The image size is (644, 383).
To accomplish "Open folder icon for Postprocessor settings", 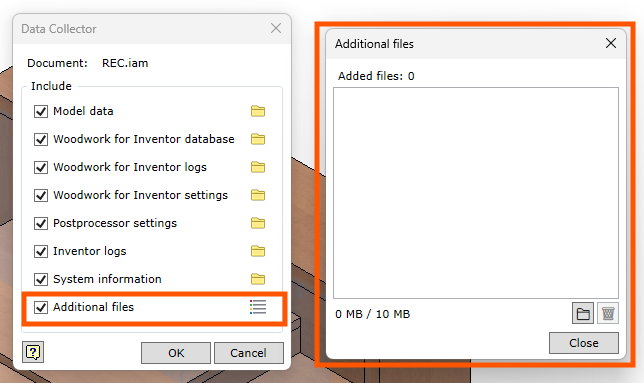I will pyautogui.click(x=258, y=223).
